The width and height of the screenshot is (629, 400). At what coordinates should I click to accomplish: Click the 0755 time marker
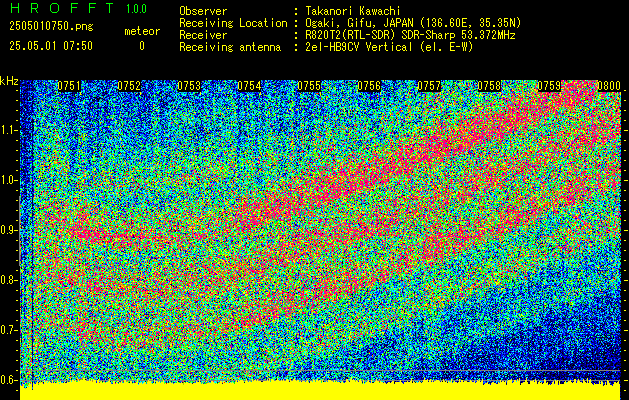tap(309, 86)
